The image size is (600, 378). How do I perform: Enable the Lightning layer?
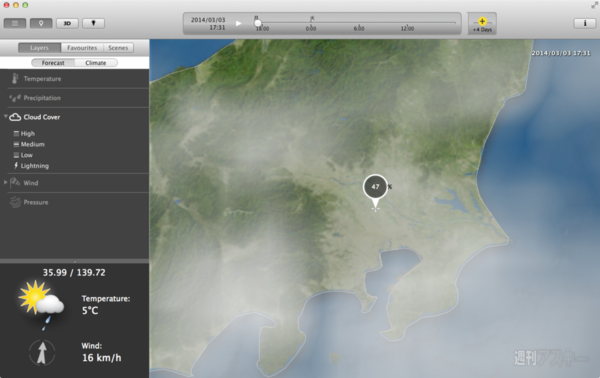click(34, 166)
